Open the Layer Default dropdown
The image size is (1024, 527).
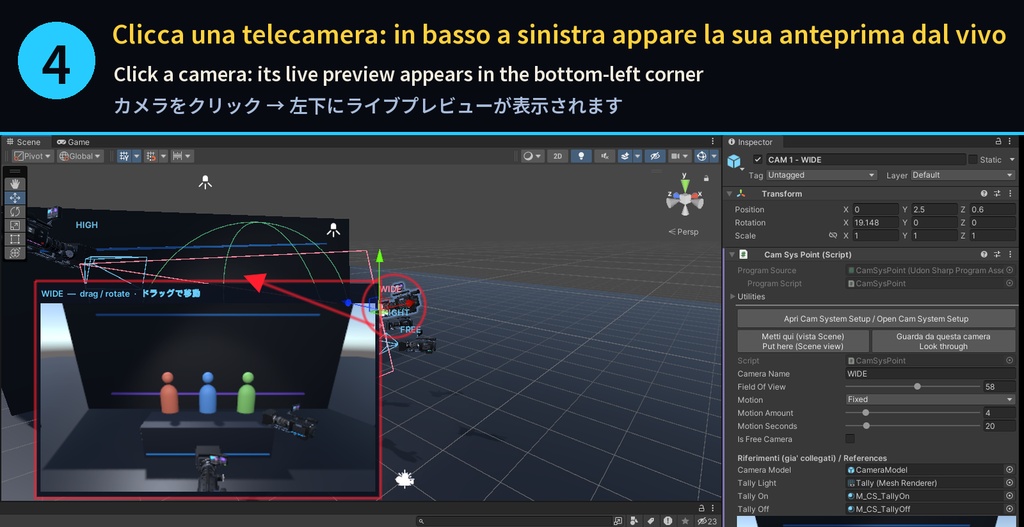pyautogui.click(x=962, y=175)
